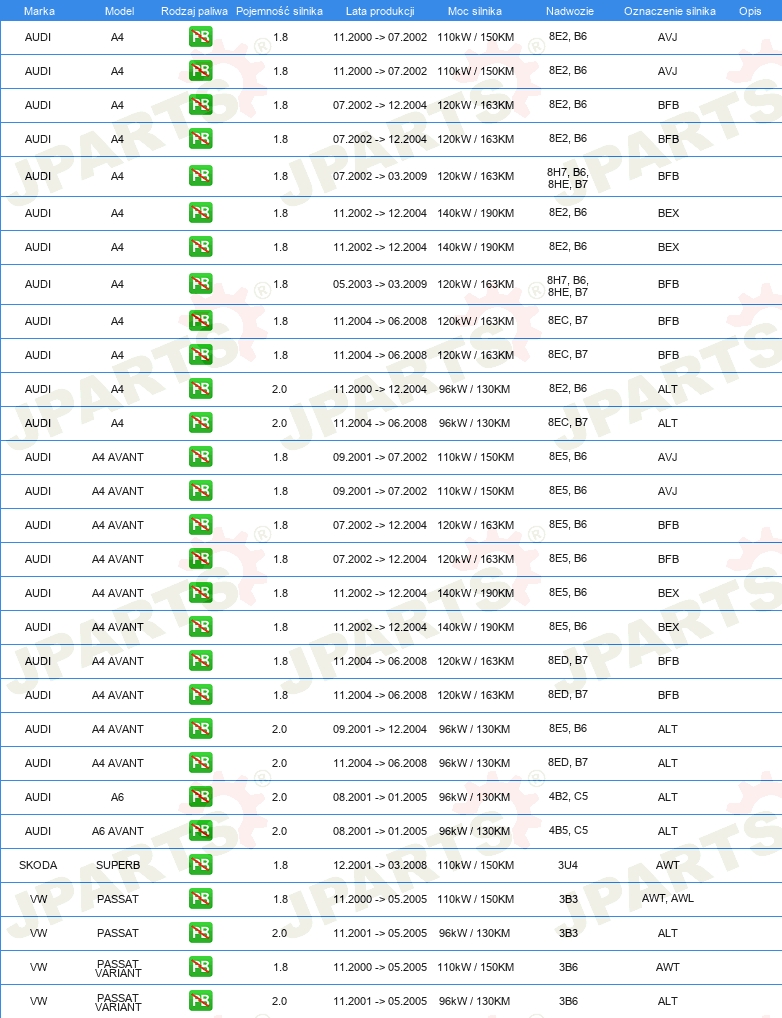Click the Lata produkcji column header
Image resolution: width=782 pixels, height=1018 pixels.
(380, 11)
